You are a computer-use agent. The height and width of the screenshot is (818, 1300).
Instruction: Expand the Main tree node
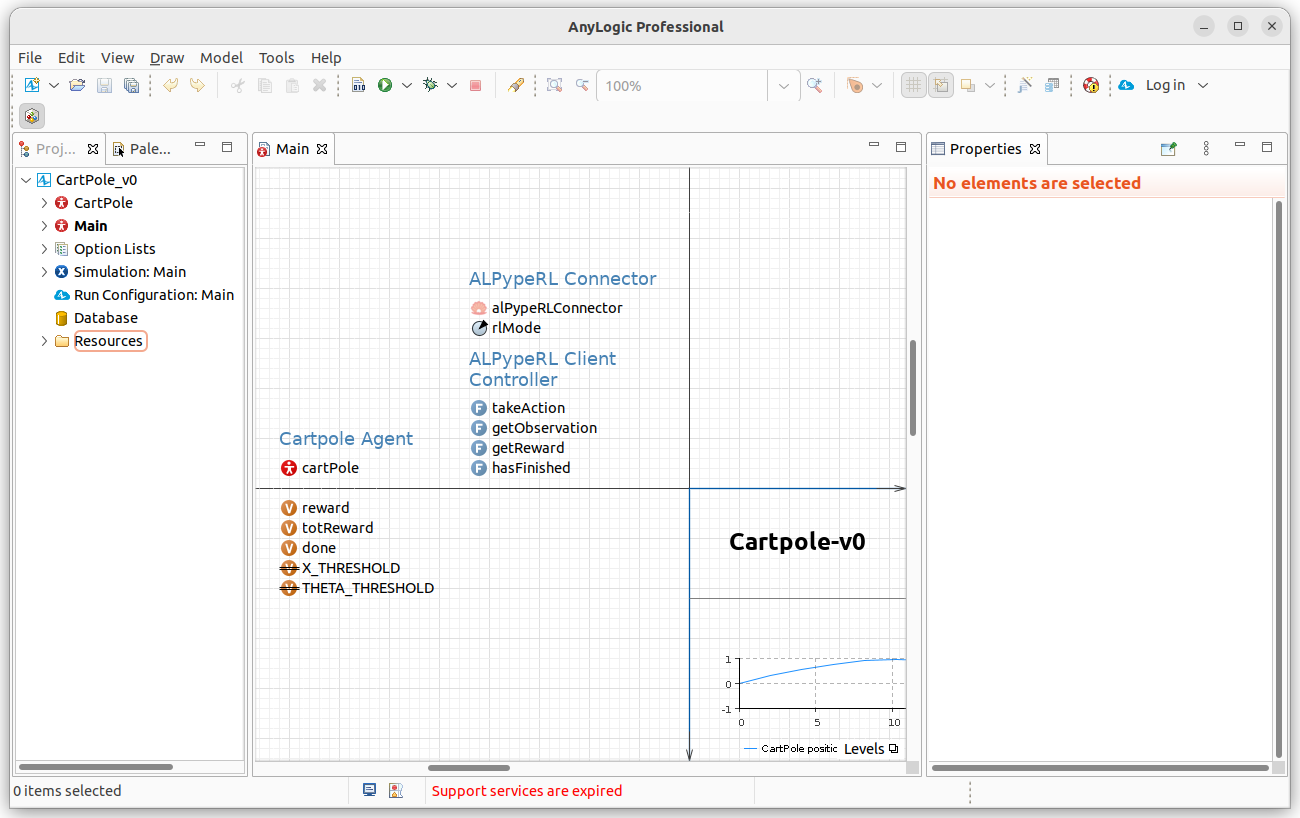point(44,226)
